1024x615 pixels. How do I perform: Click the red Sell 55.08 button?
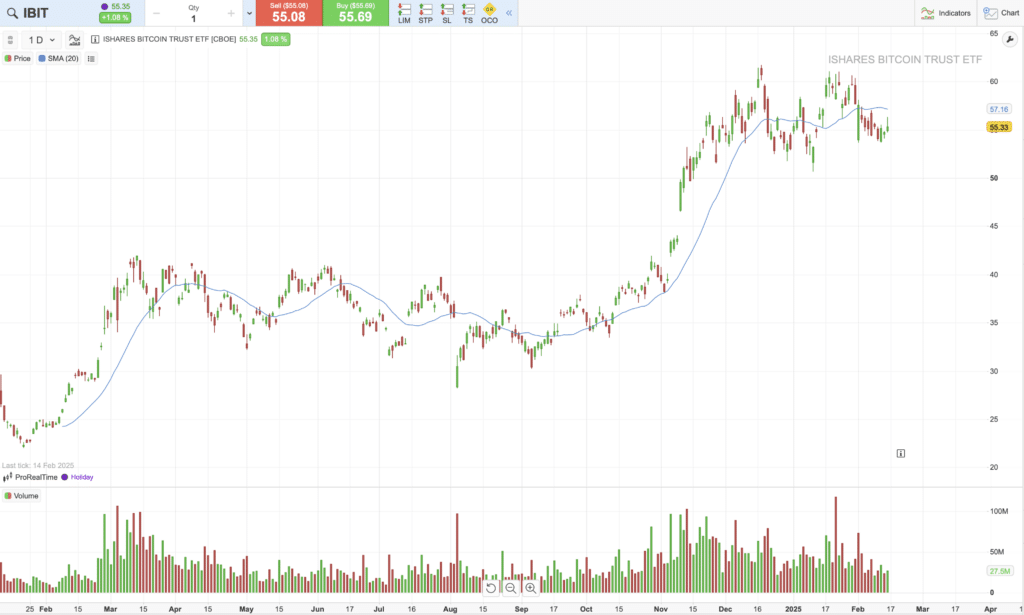tap(289, 13)
